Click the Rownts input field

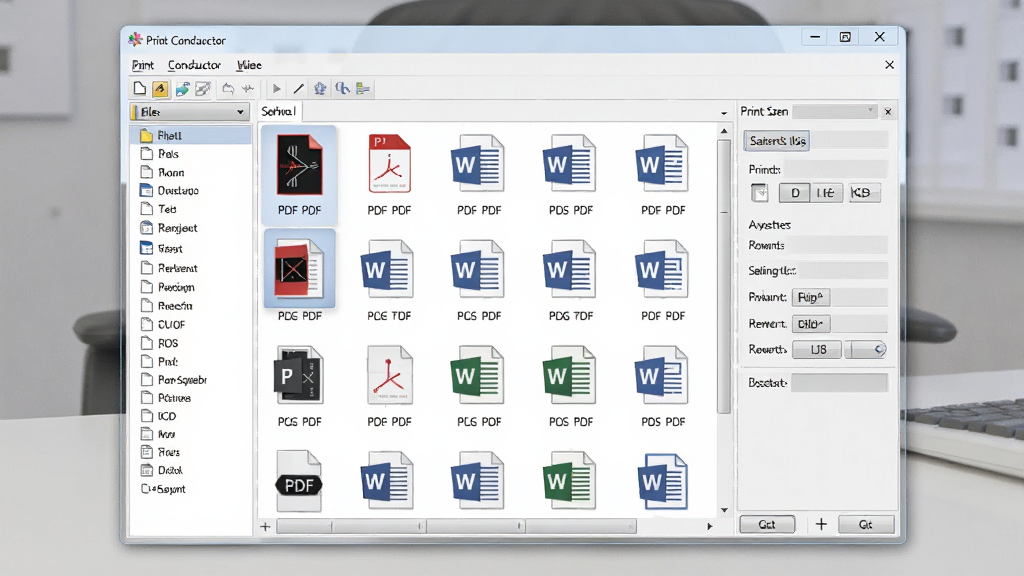835,246
